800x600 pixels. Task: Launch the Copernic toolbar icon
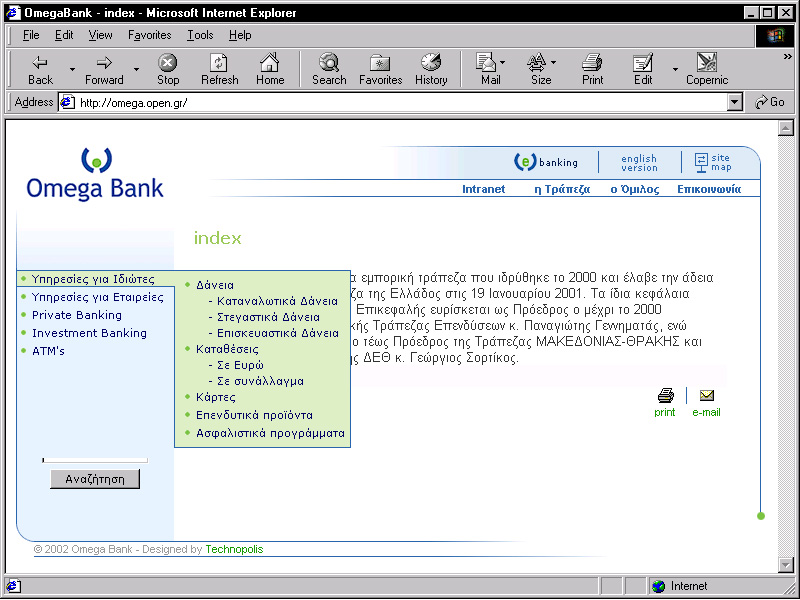point(707,69)
